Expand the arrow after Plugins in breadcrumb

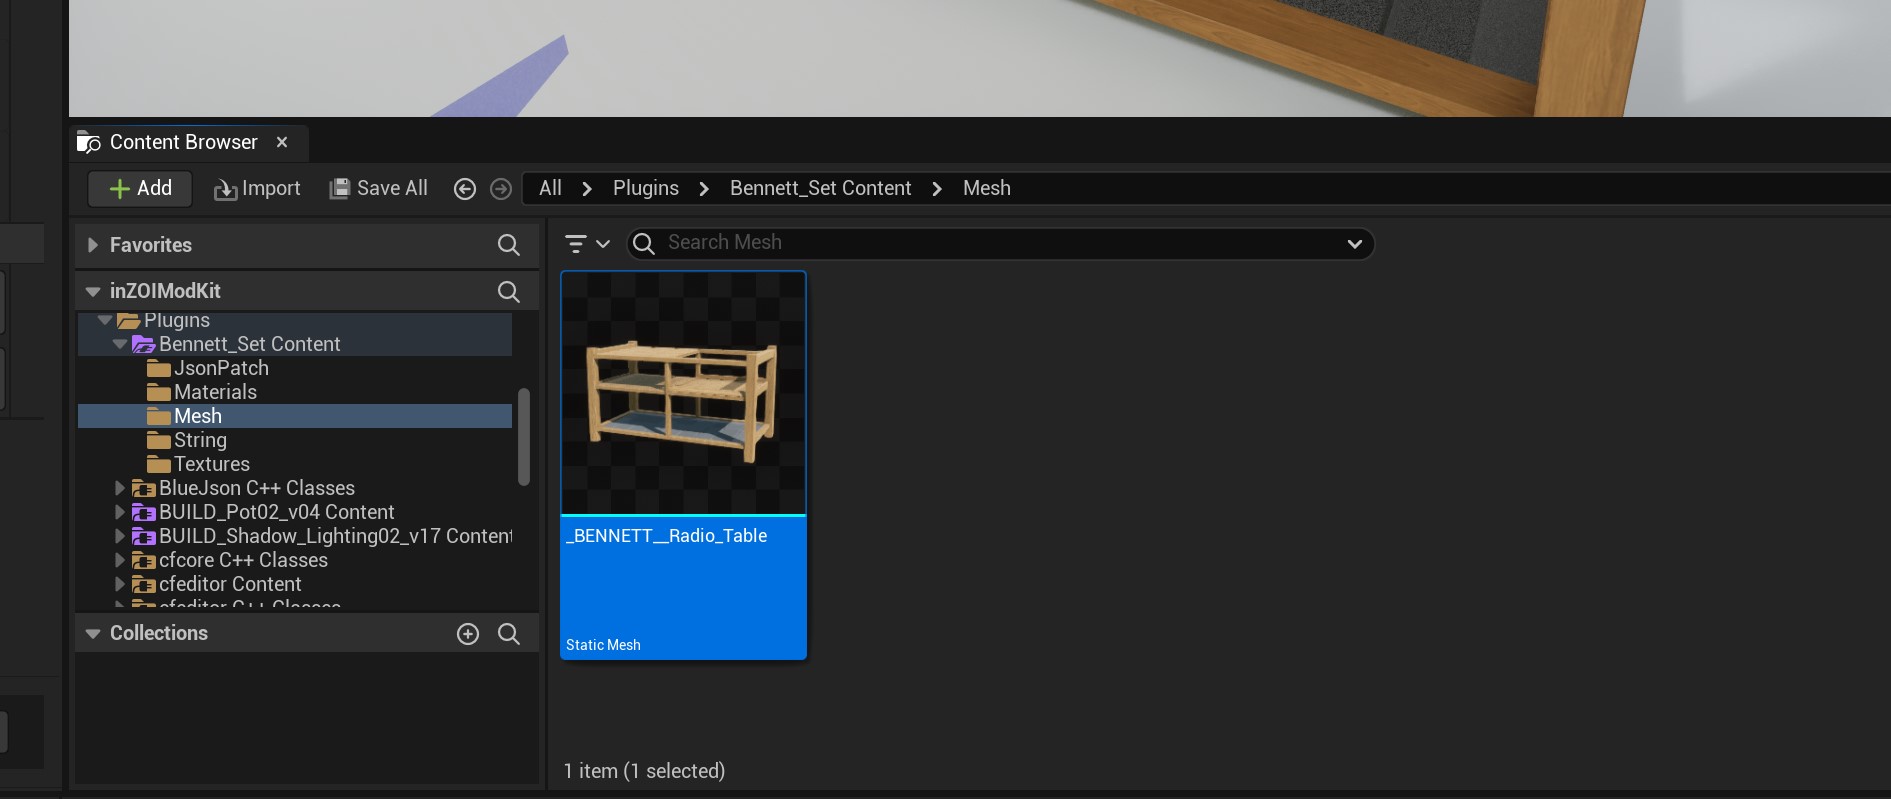pos(704,189)
